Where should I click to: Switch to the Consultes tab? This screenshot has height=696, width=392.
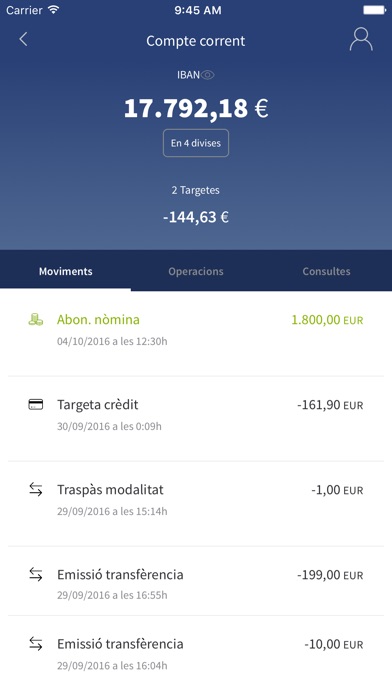point(326,271)
